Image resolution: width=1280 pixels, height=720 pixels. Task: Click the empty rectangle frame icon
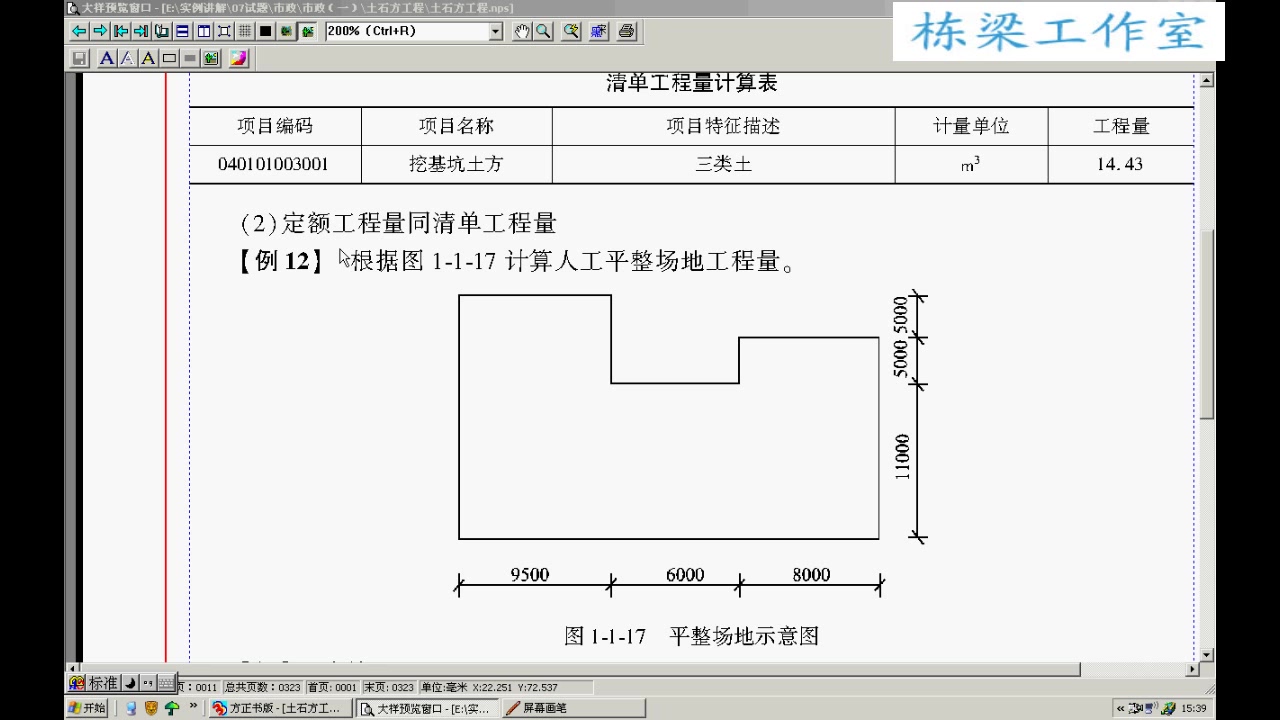[169, 59]
